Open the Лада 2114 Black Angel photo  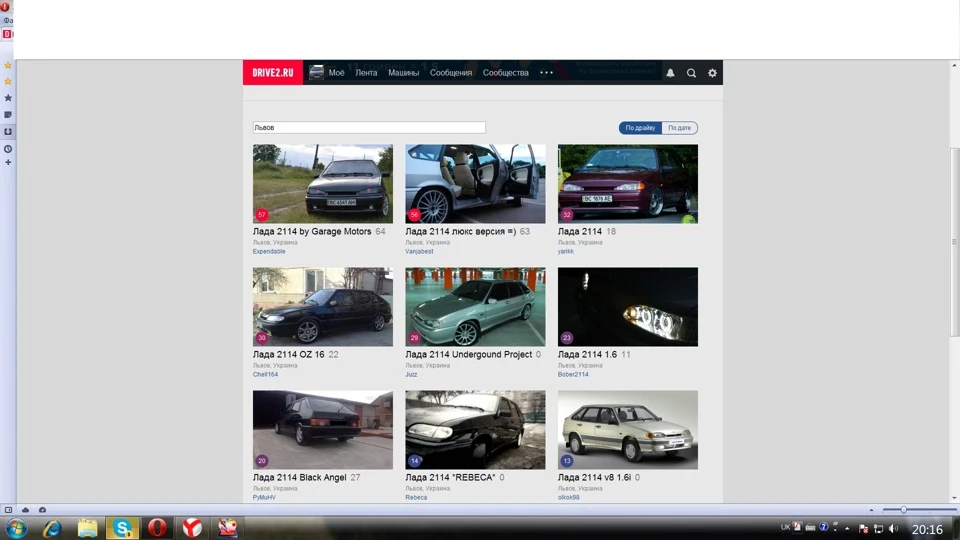pos(323,430)
